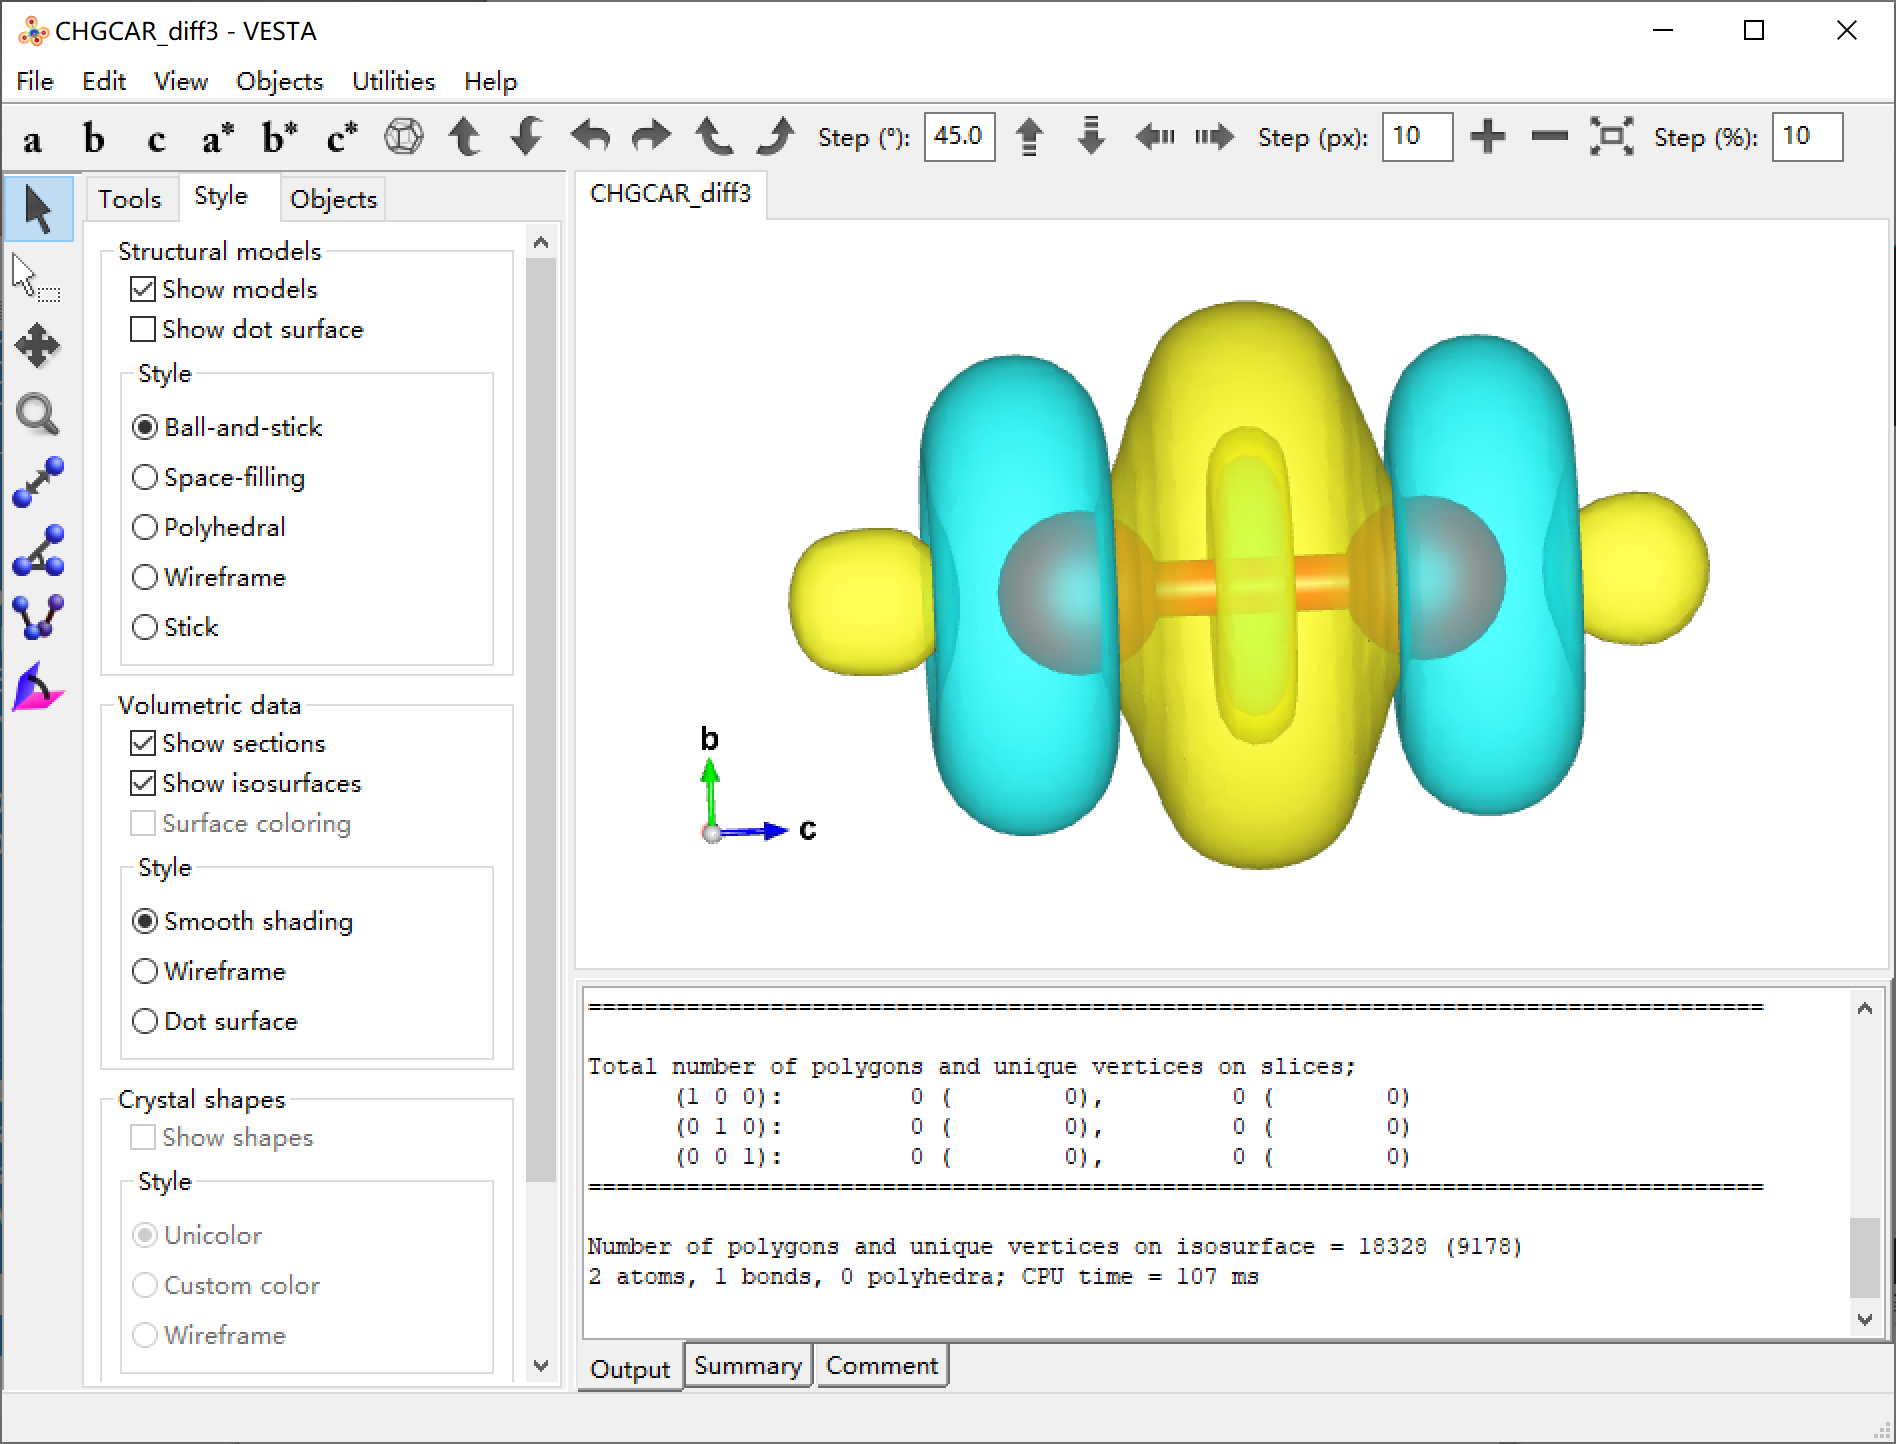
Task: Uncheck Show isosurfaces
Action: pyautogui.click(x=143, y=784)
